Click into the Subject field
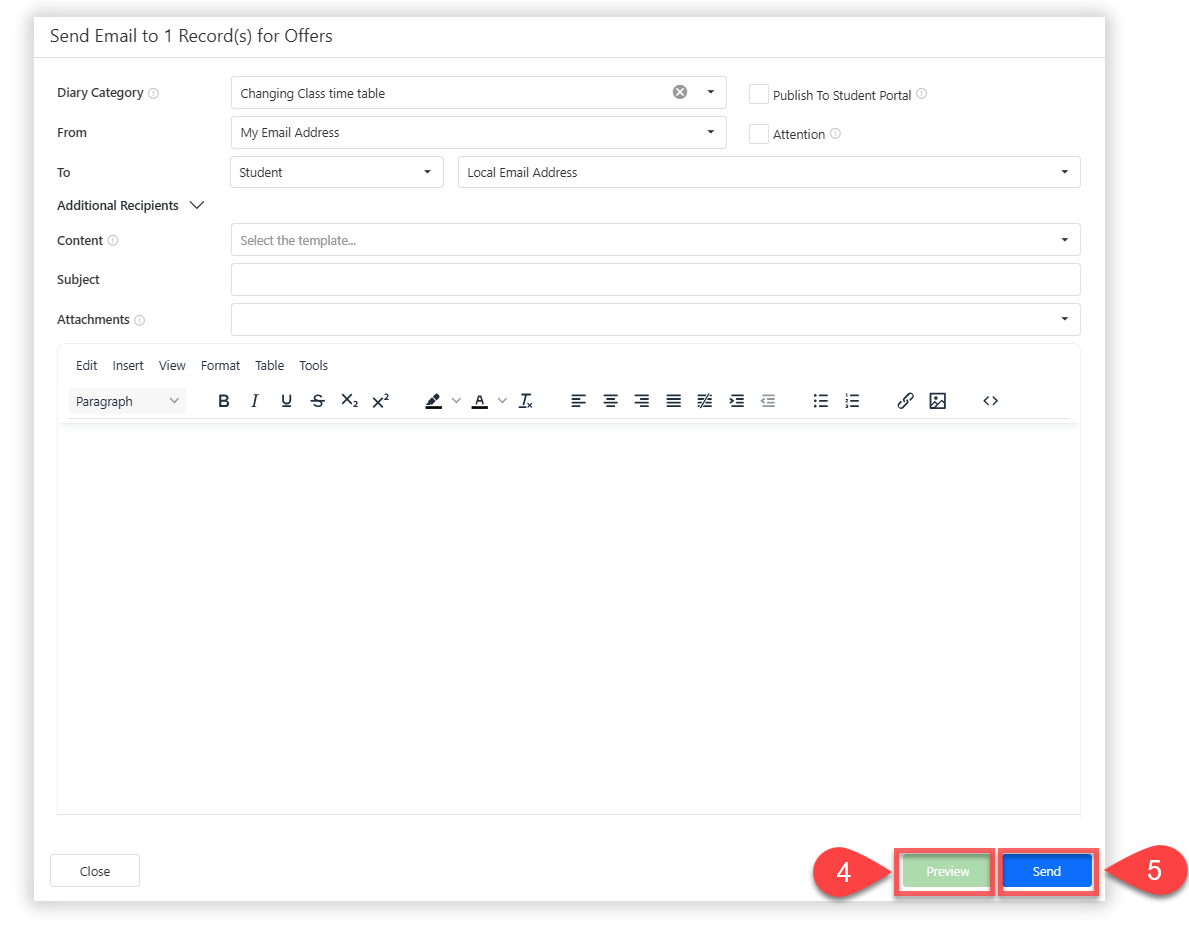 coord(655,280)
